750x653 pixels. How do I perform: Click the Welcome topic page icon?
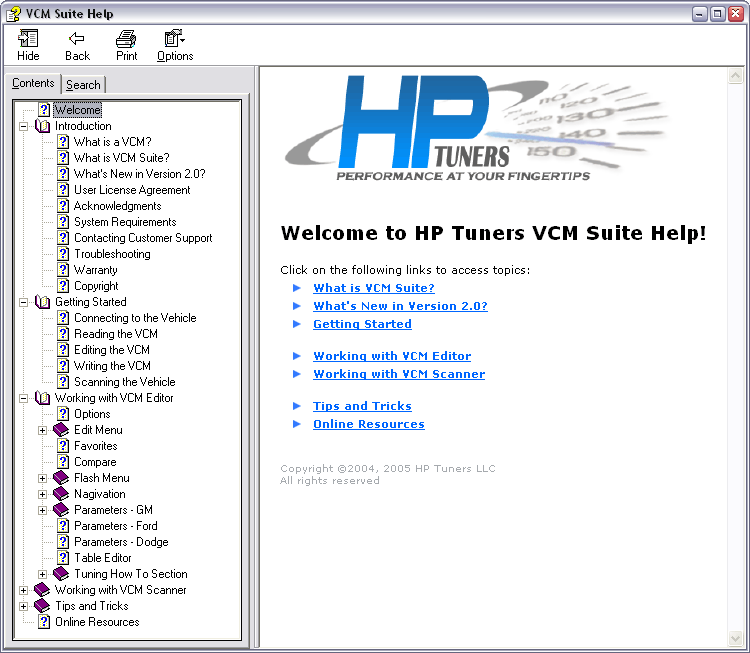pyautogui.click(x=44, y=110)
